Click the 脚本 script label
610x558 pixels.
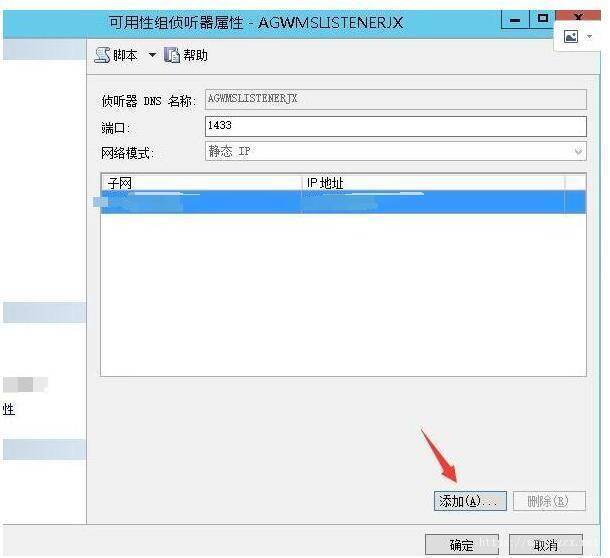[125, 55]
